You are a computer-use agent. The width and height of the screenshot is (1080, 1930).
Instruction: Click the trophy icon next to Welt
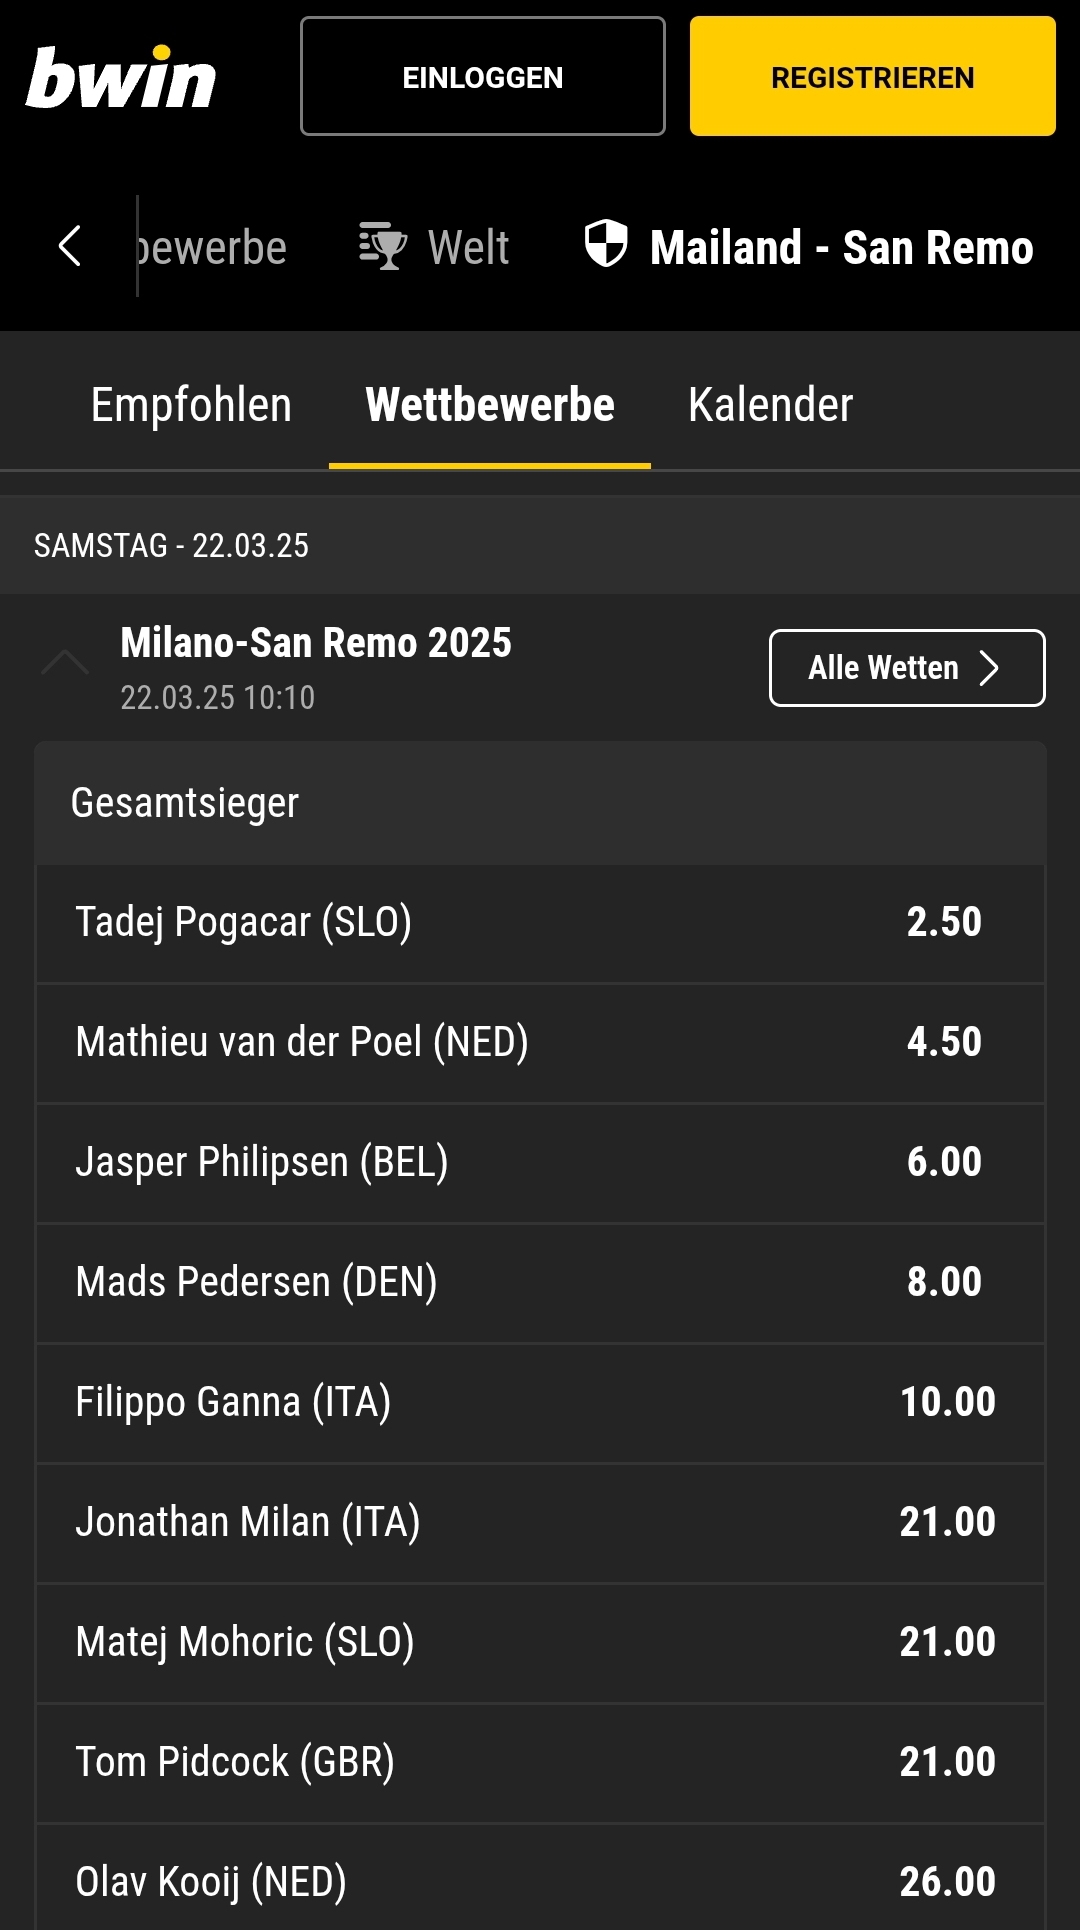click(382, 246)
